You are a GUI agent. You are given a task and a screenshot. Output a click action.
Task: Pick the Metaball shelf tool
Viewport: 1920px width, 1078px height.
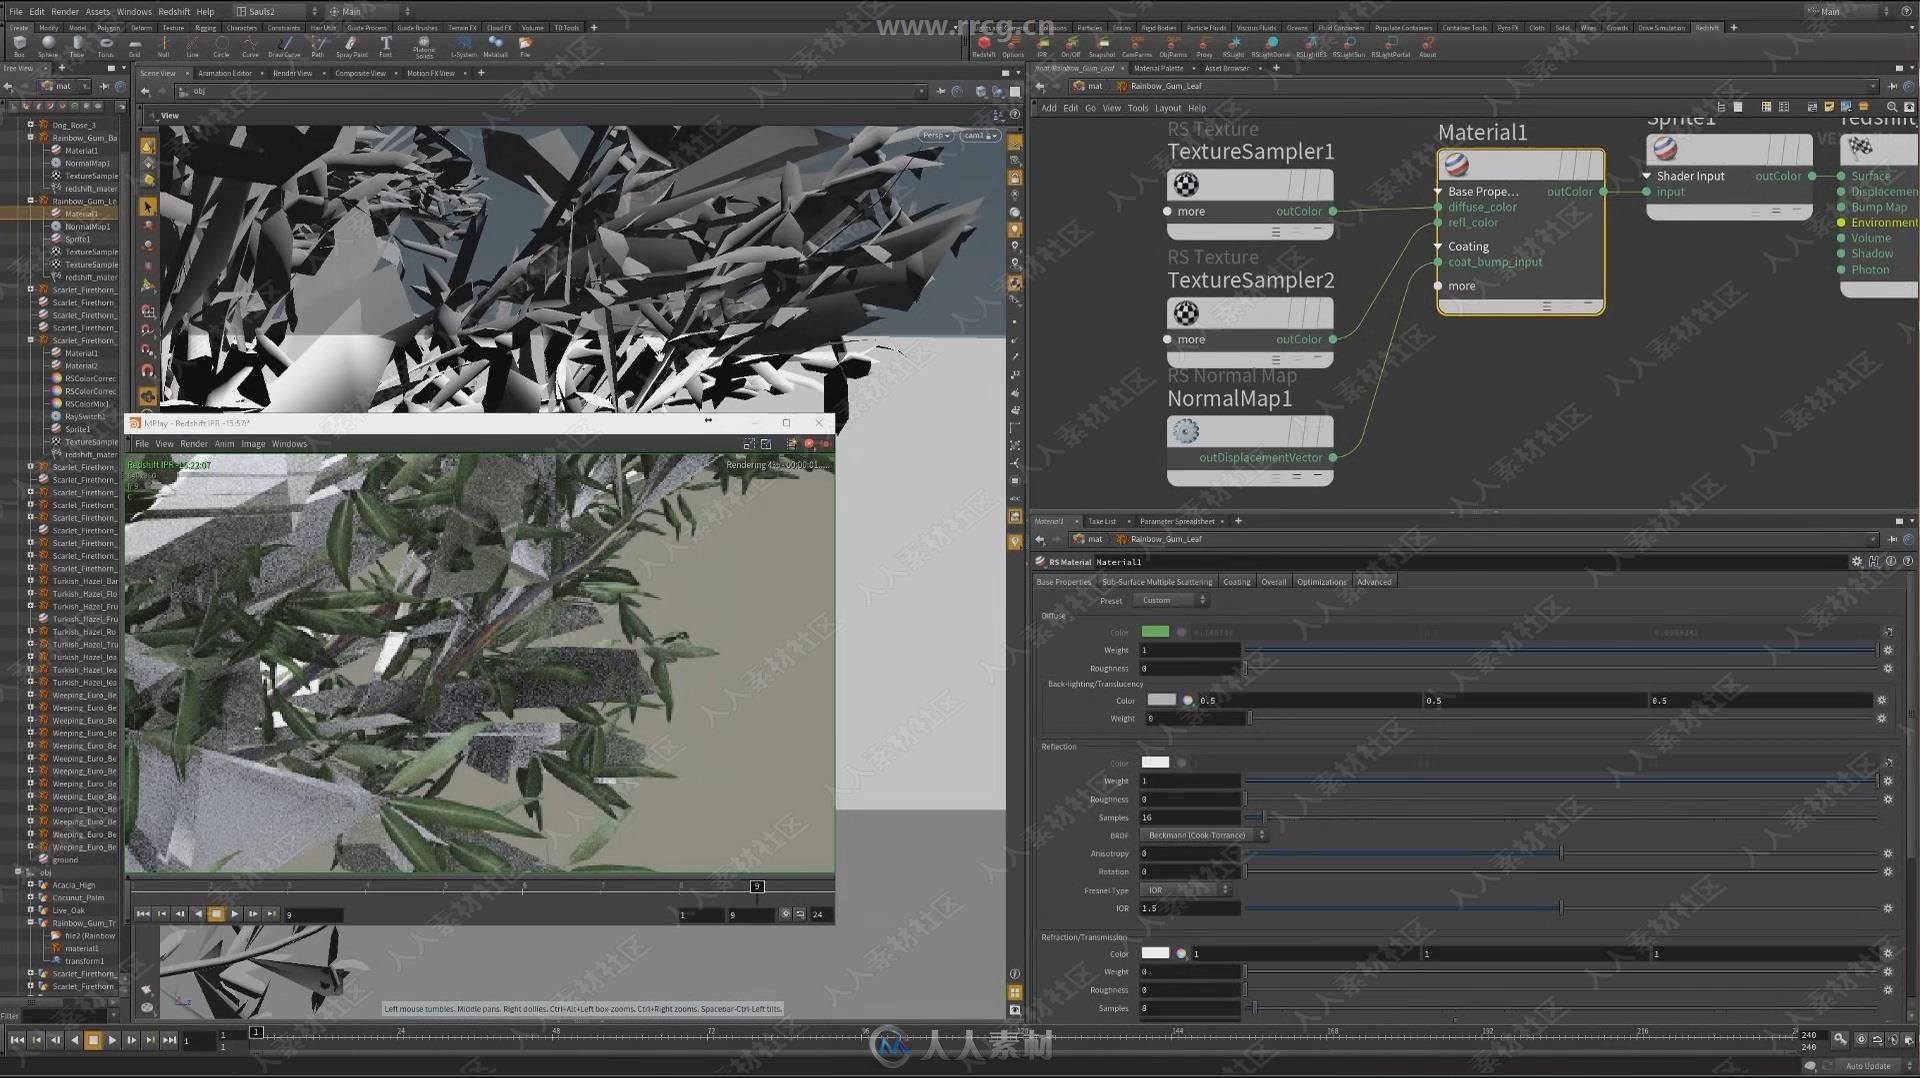click(495, 46)
